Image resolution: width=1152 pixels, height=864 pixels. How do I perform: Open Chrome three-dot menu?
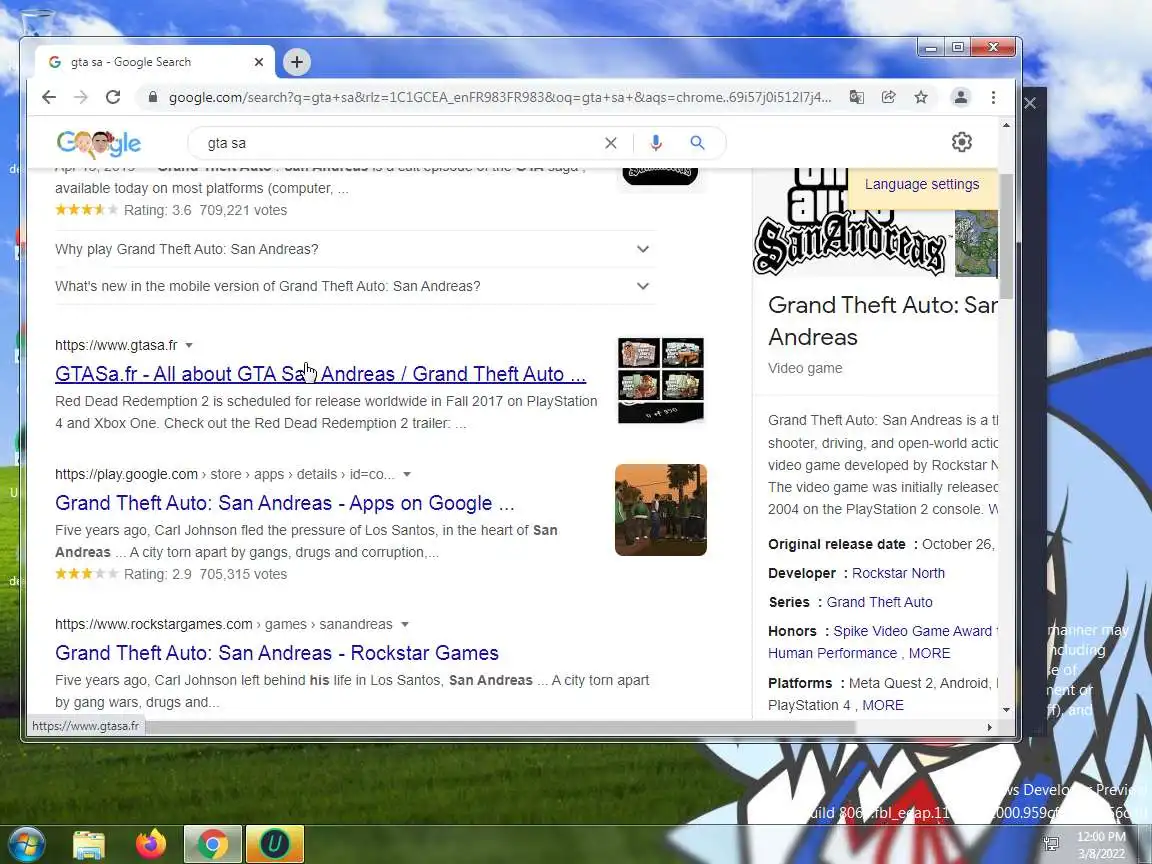993,97
